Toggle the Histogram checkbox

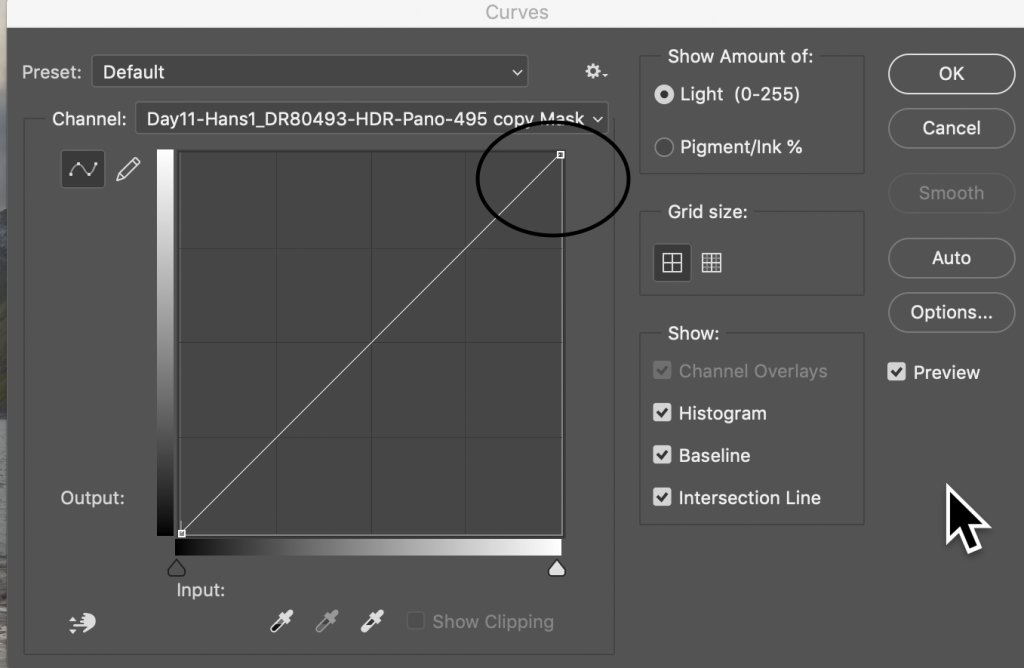tap(662, 413)
